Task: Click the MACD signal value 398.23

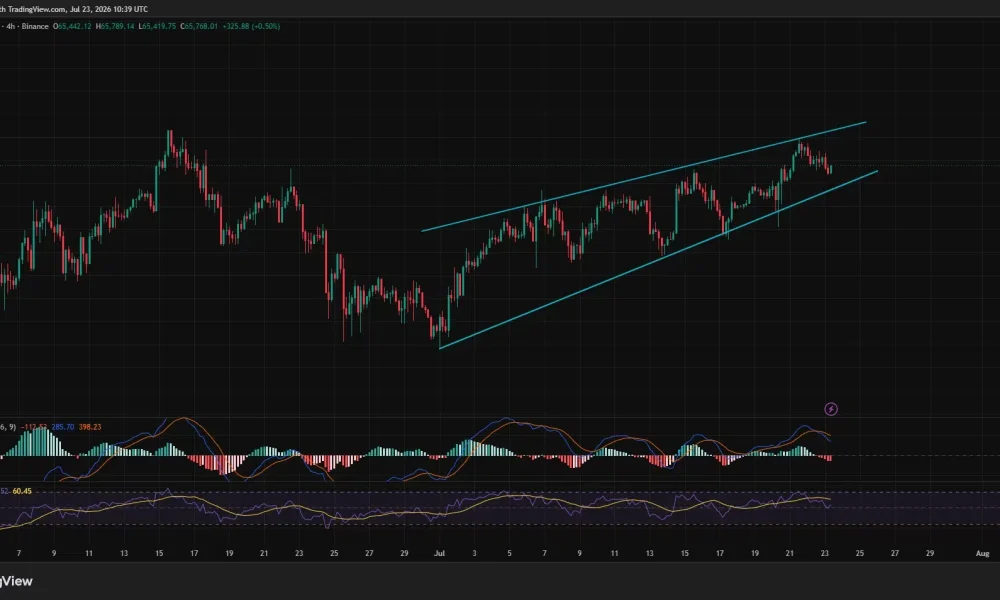Action: click(90, 427)
